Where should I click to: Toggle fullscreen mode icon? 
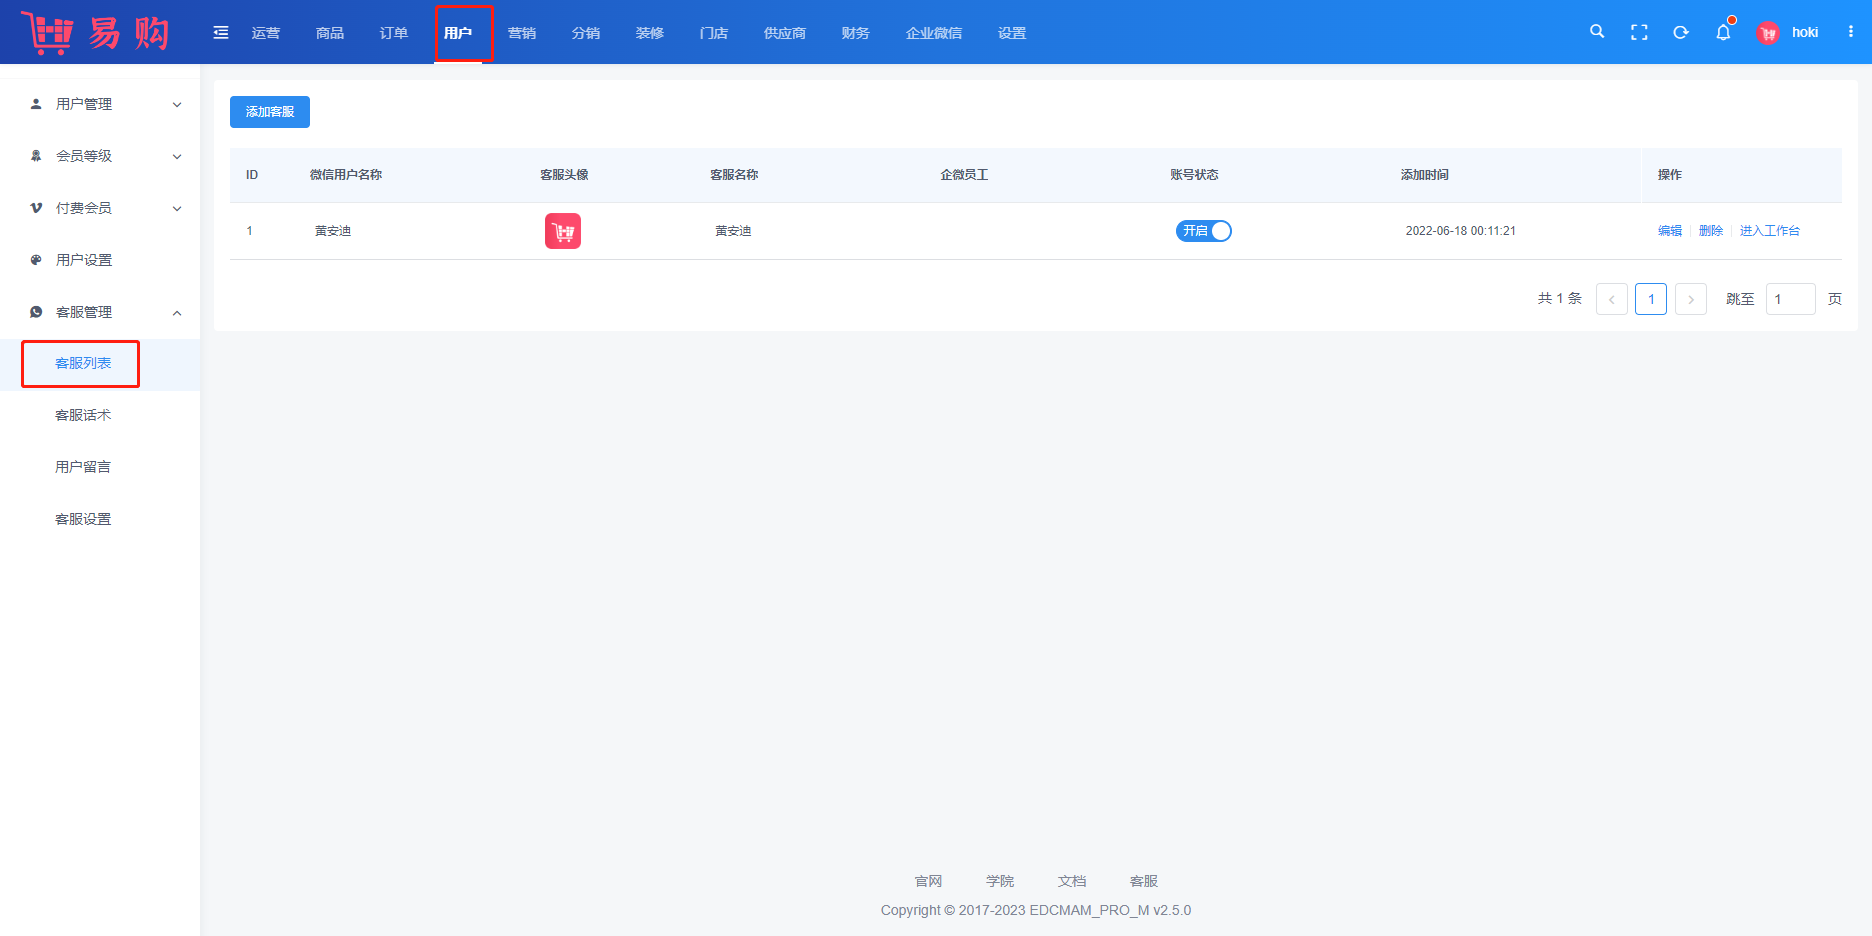pyautogui.click(x=1639, y=32)
